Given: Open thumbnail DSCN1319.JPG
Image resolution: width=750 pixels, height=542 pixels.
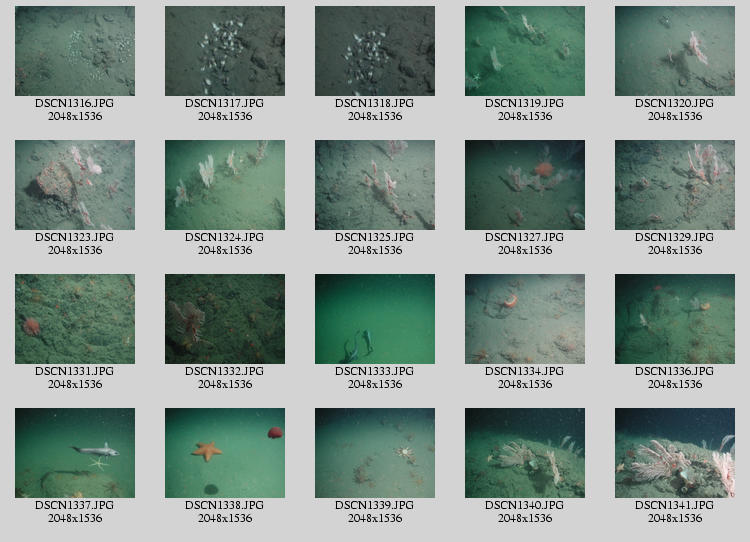Looking at the screenshot, I should click(525, 51).
